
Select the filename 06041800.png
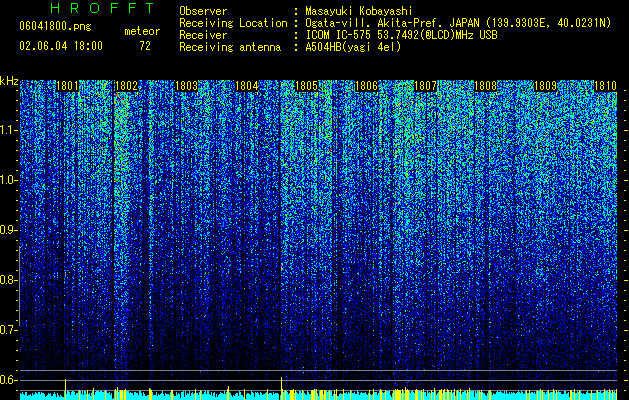coord(55,26)
